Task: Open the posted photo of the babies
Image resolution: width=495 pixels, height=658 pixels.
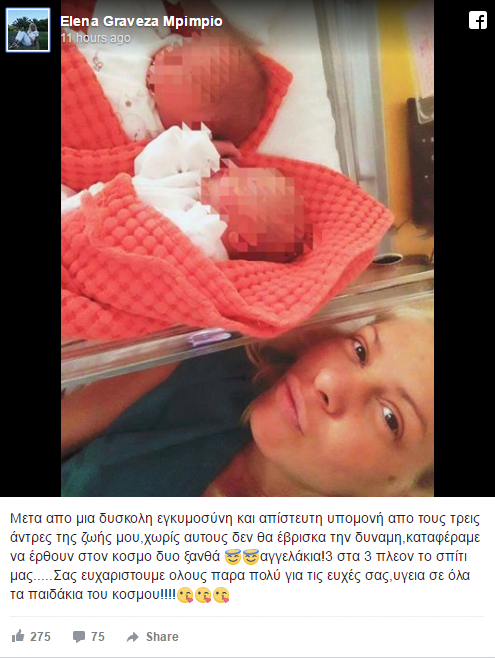Action: pos(248,248)
